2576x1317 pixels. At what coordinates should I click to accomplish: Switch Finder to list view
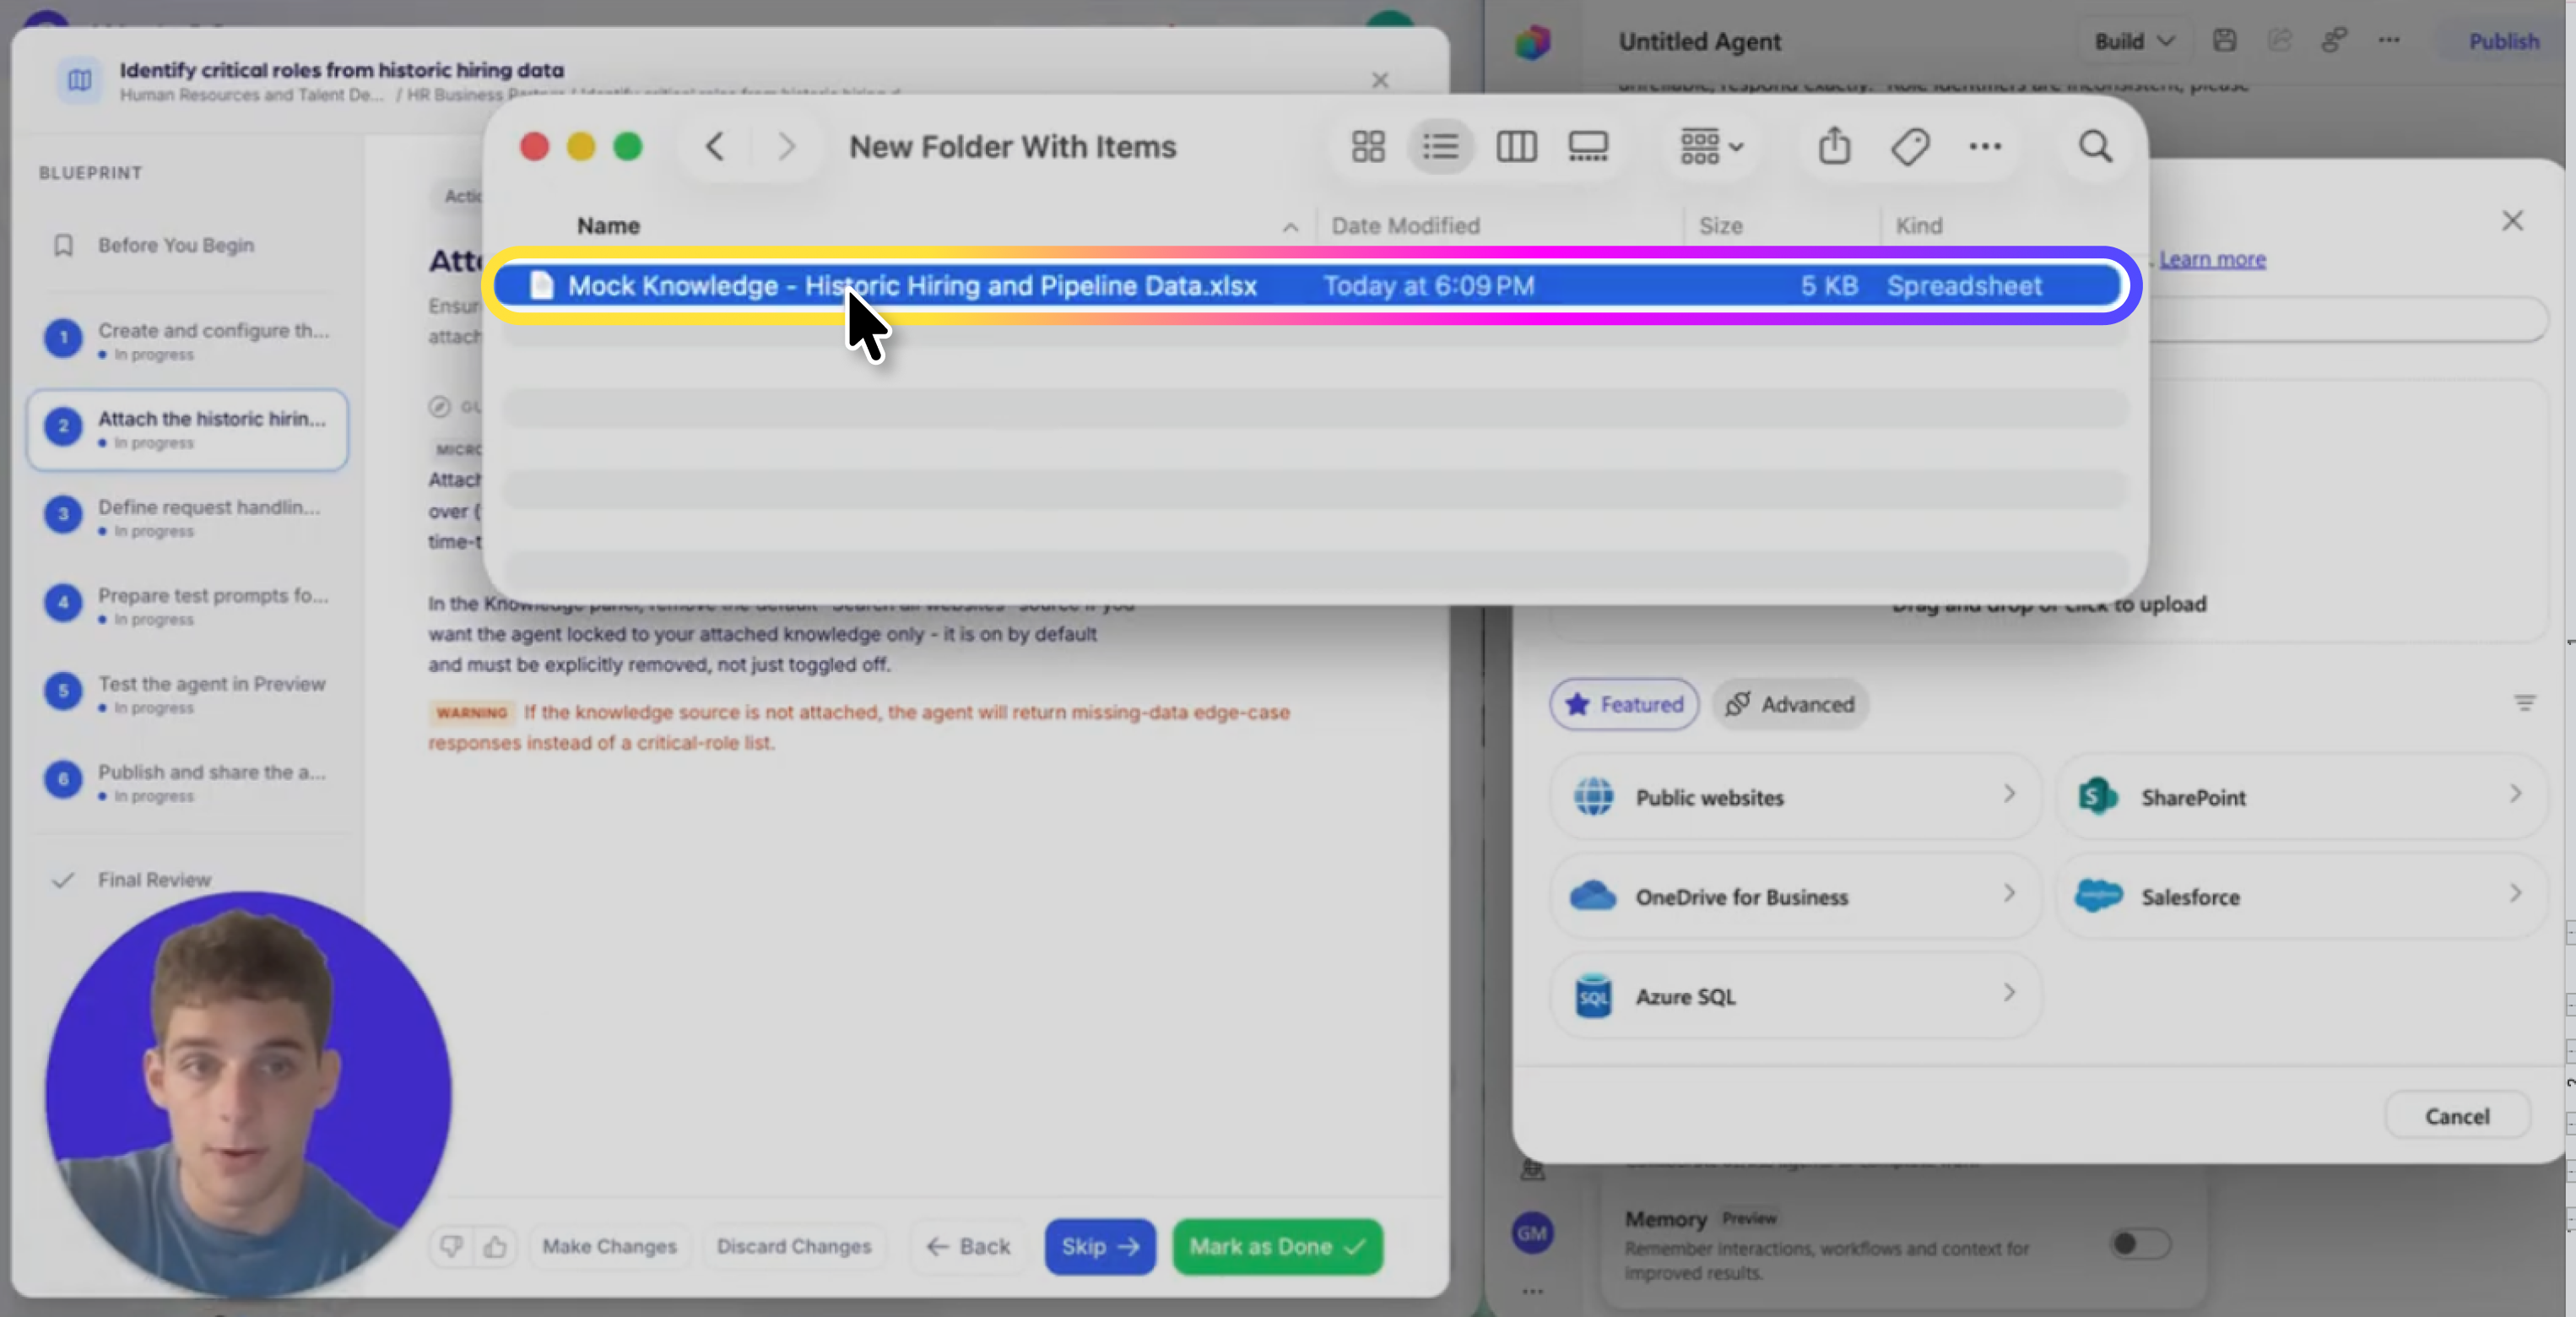[x=1440, y=147]
